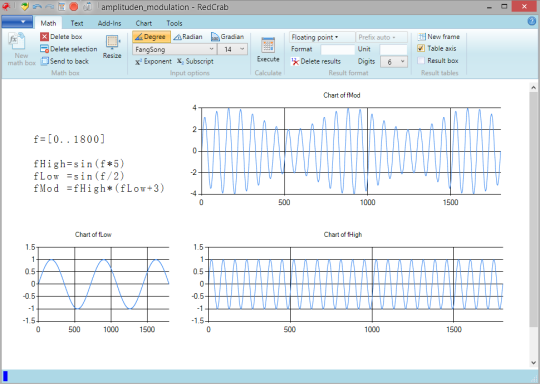The image size is (540, 384).
Task: Click the formula fLow =sin(f/2)
Action: pos(79,176)
